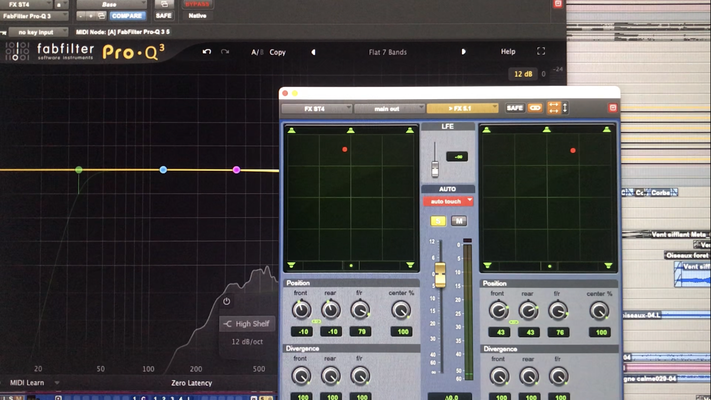The image size is (711, 400).
Task: Open the 'main out' output dropdown
Action: click(389, 109)
